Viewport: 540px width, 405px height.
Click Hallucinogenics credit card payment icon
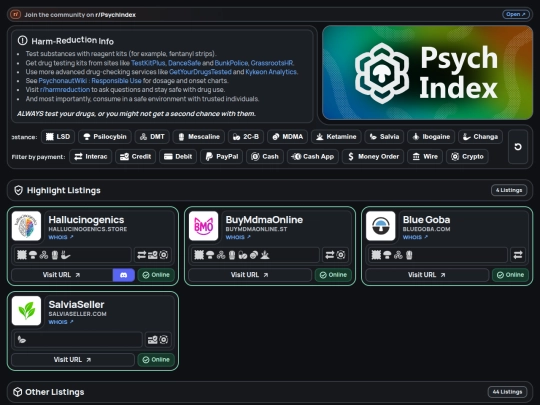coord(153,255)
